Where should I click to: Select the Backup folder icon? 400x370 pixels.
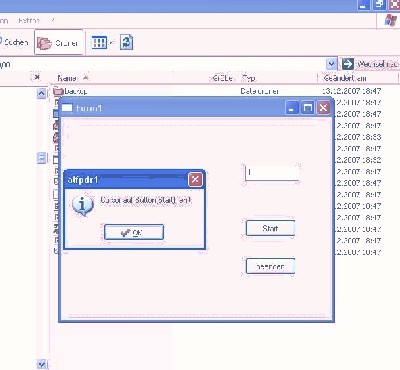click(58, 91)
